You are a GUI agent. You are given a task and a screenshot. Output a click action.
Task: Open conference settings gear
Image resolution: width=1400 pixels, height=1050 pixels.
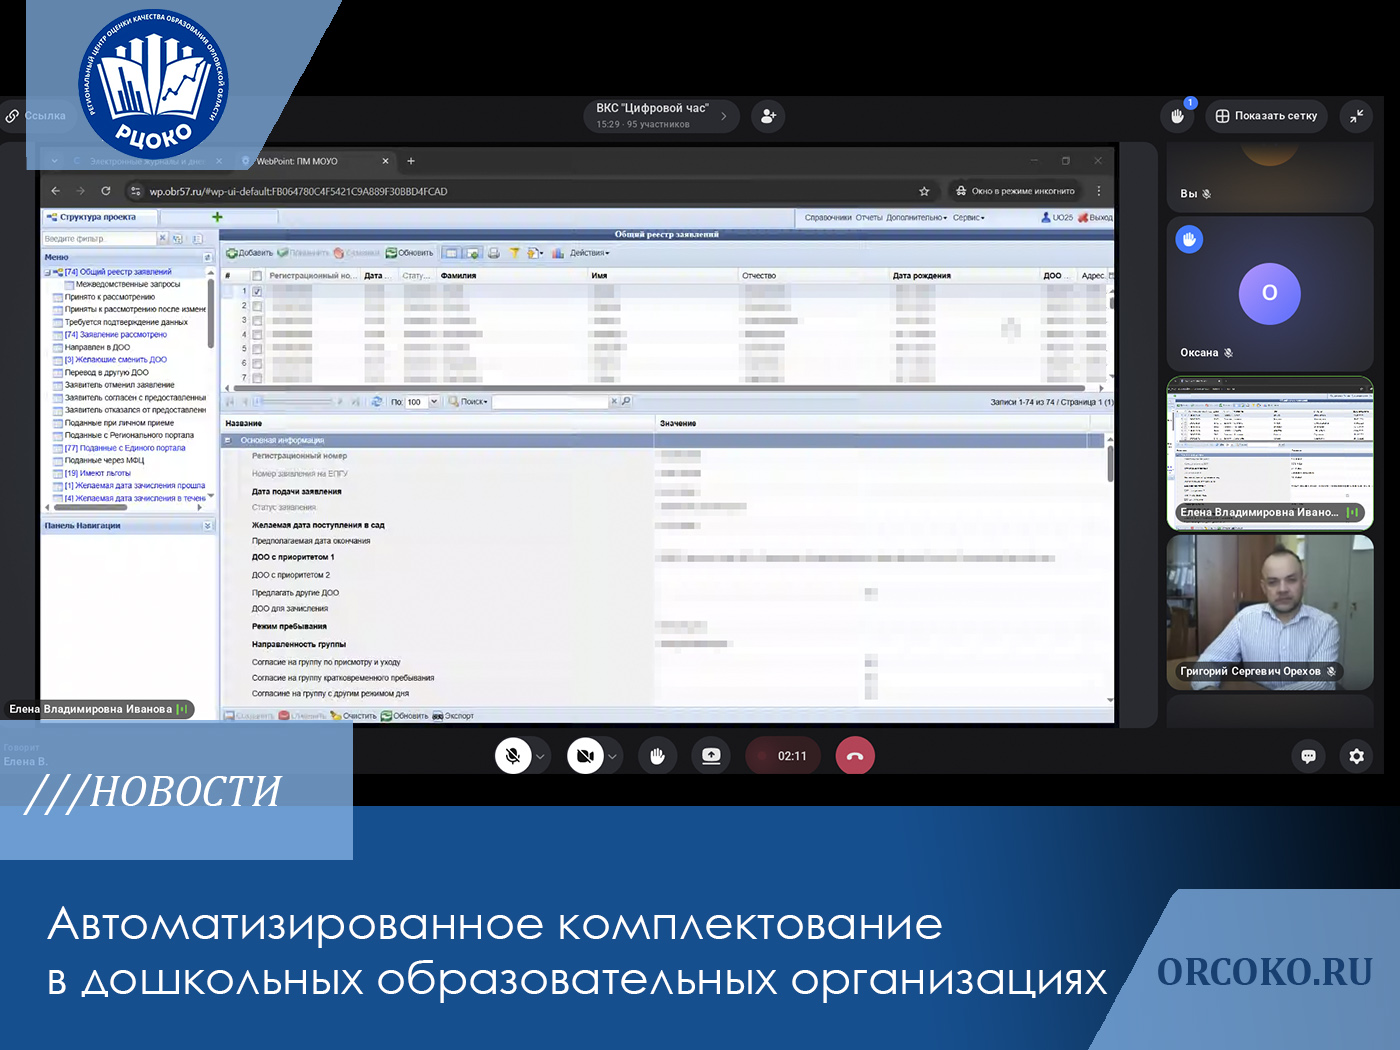point(1356,756)
